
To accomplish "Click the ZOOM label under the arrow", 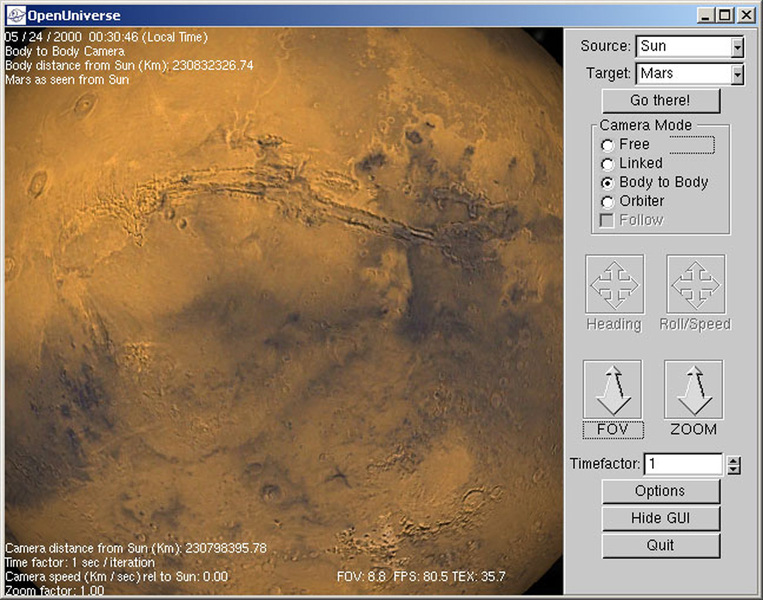I will pyautogui.click(x=693, y=430).
